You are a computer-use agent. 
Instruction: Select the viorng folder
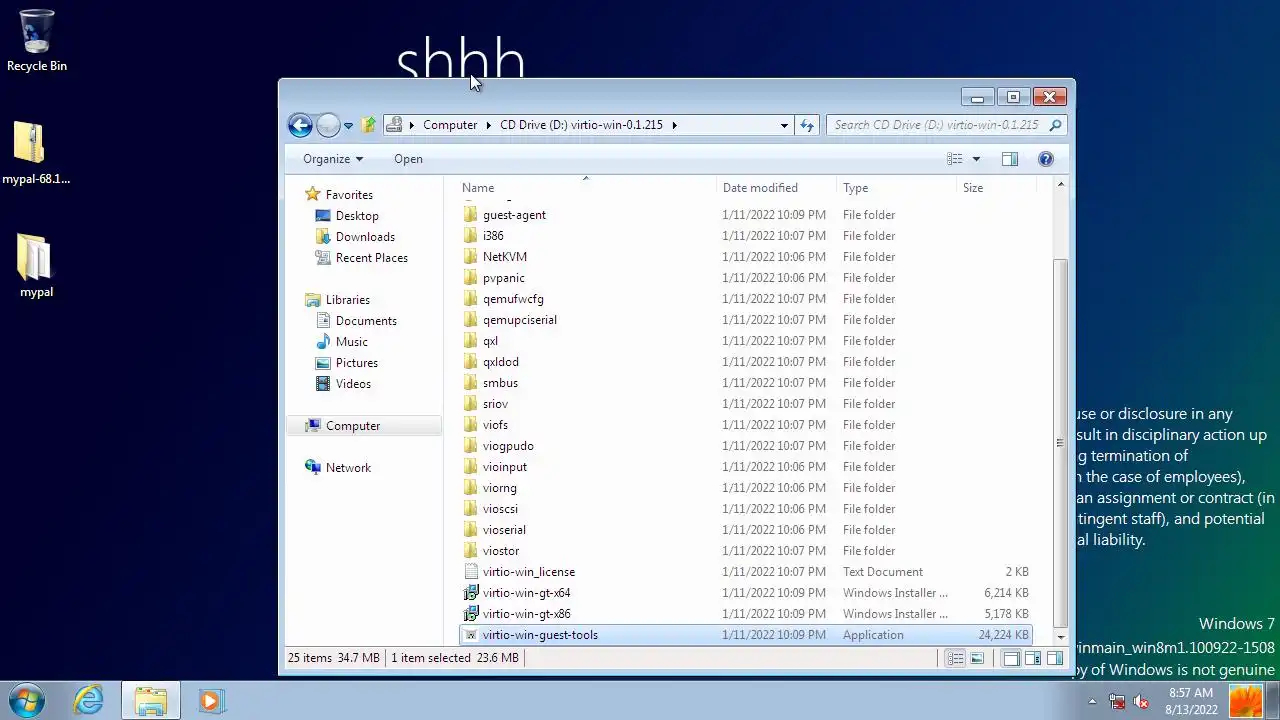[499, 488]
